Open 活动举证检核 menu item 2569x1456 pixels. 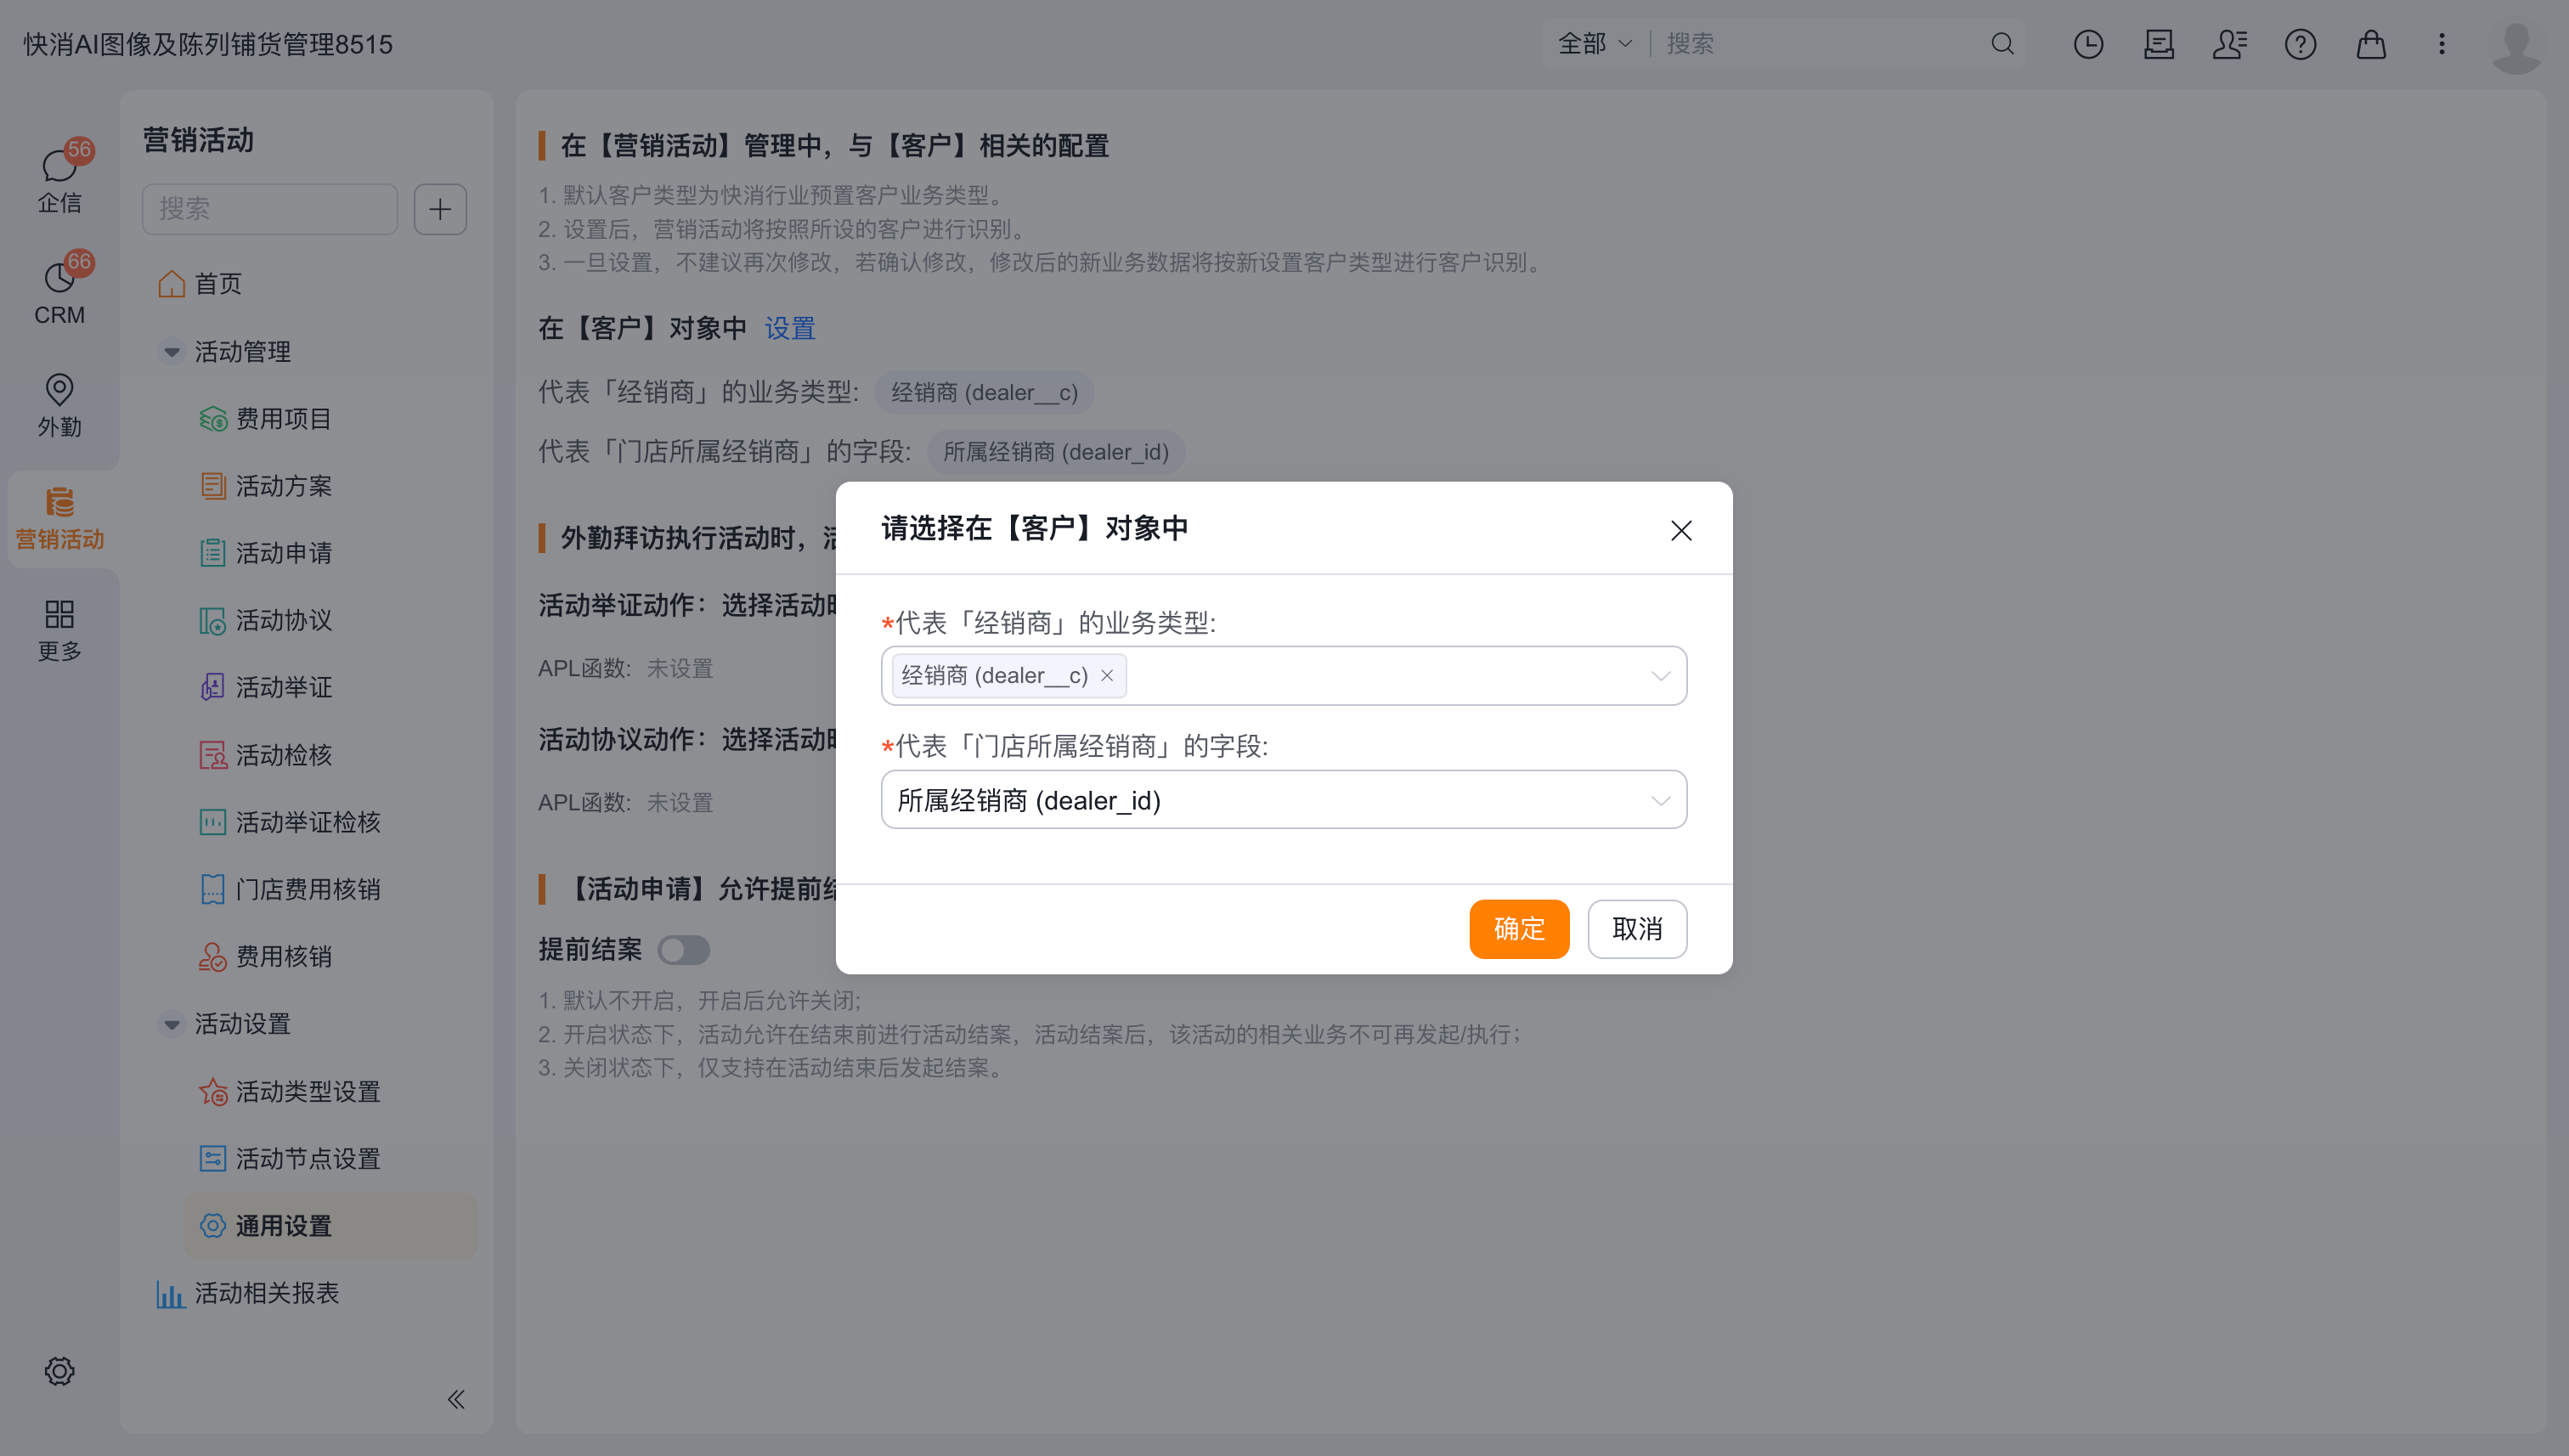click(x=290, y=822)
